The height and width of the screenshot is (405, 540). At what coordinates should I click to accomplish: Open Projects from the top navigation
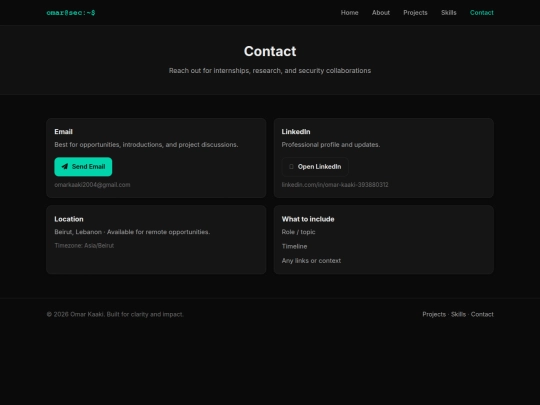coord(415,13)
